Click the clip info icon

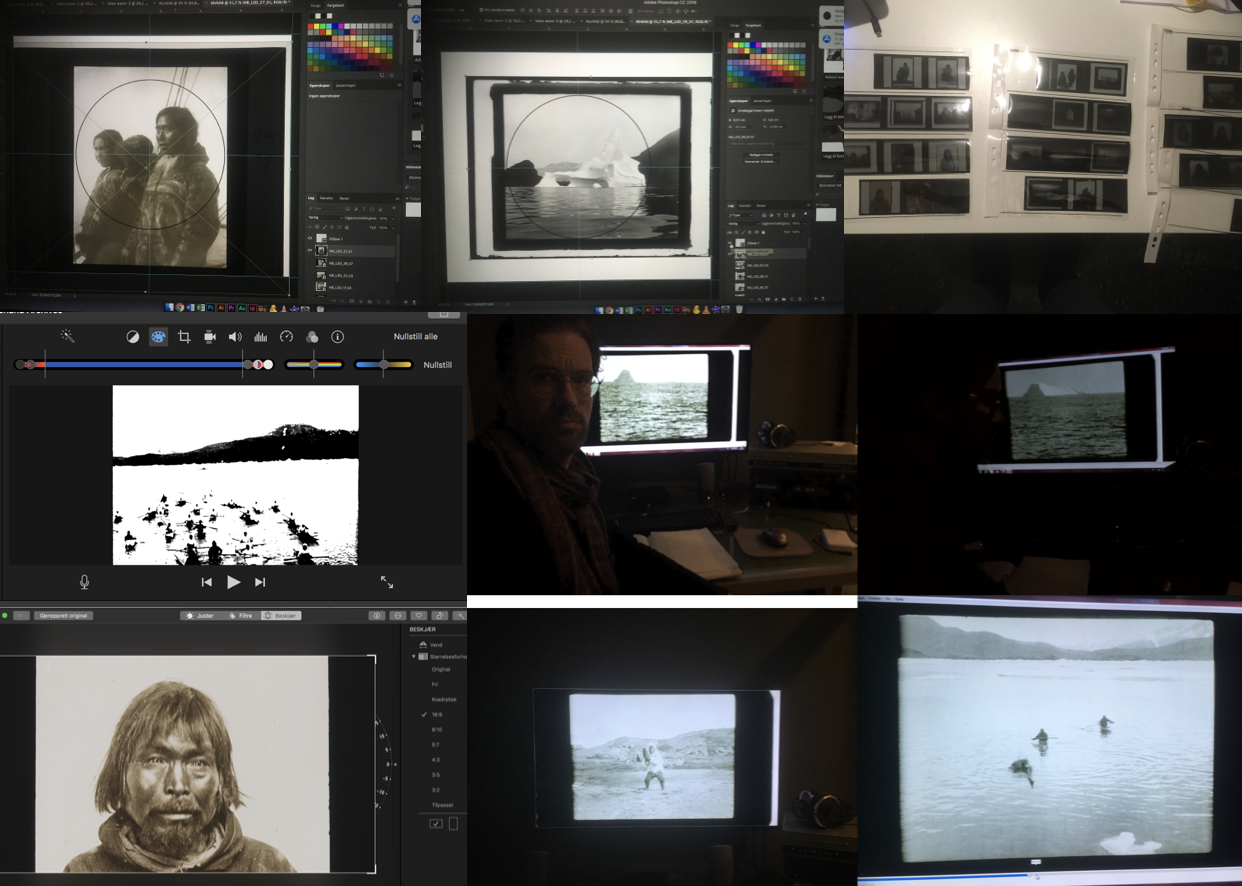(337, 337)
